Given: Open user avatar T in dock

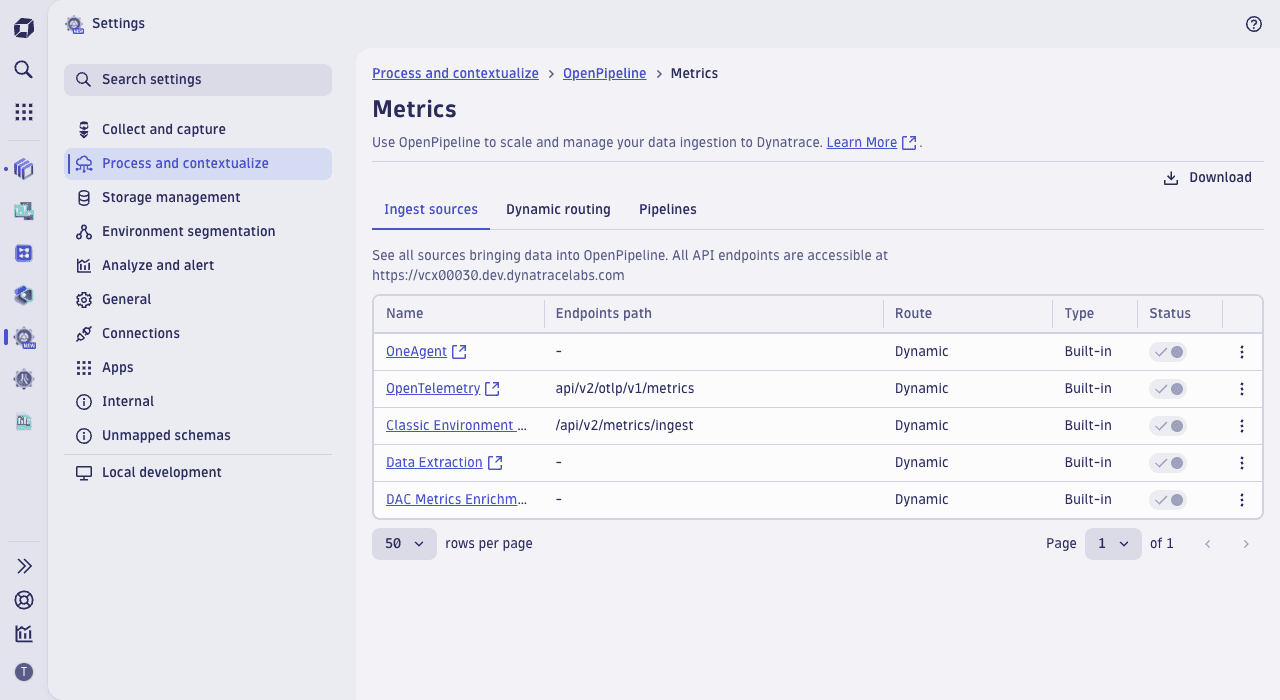Looking at the screenshot, I should (x=24, y=672).
